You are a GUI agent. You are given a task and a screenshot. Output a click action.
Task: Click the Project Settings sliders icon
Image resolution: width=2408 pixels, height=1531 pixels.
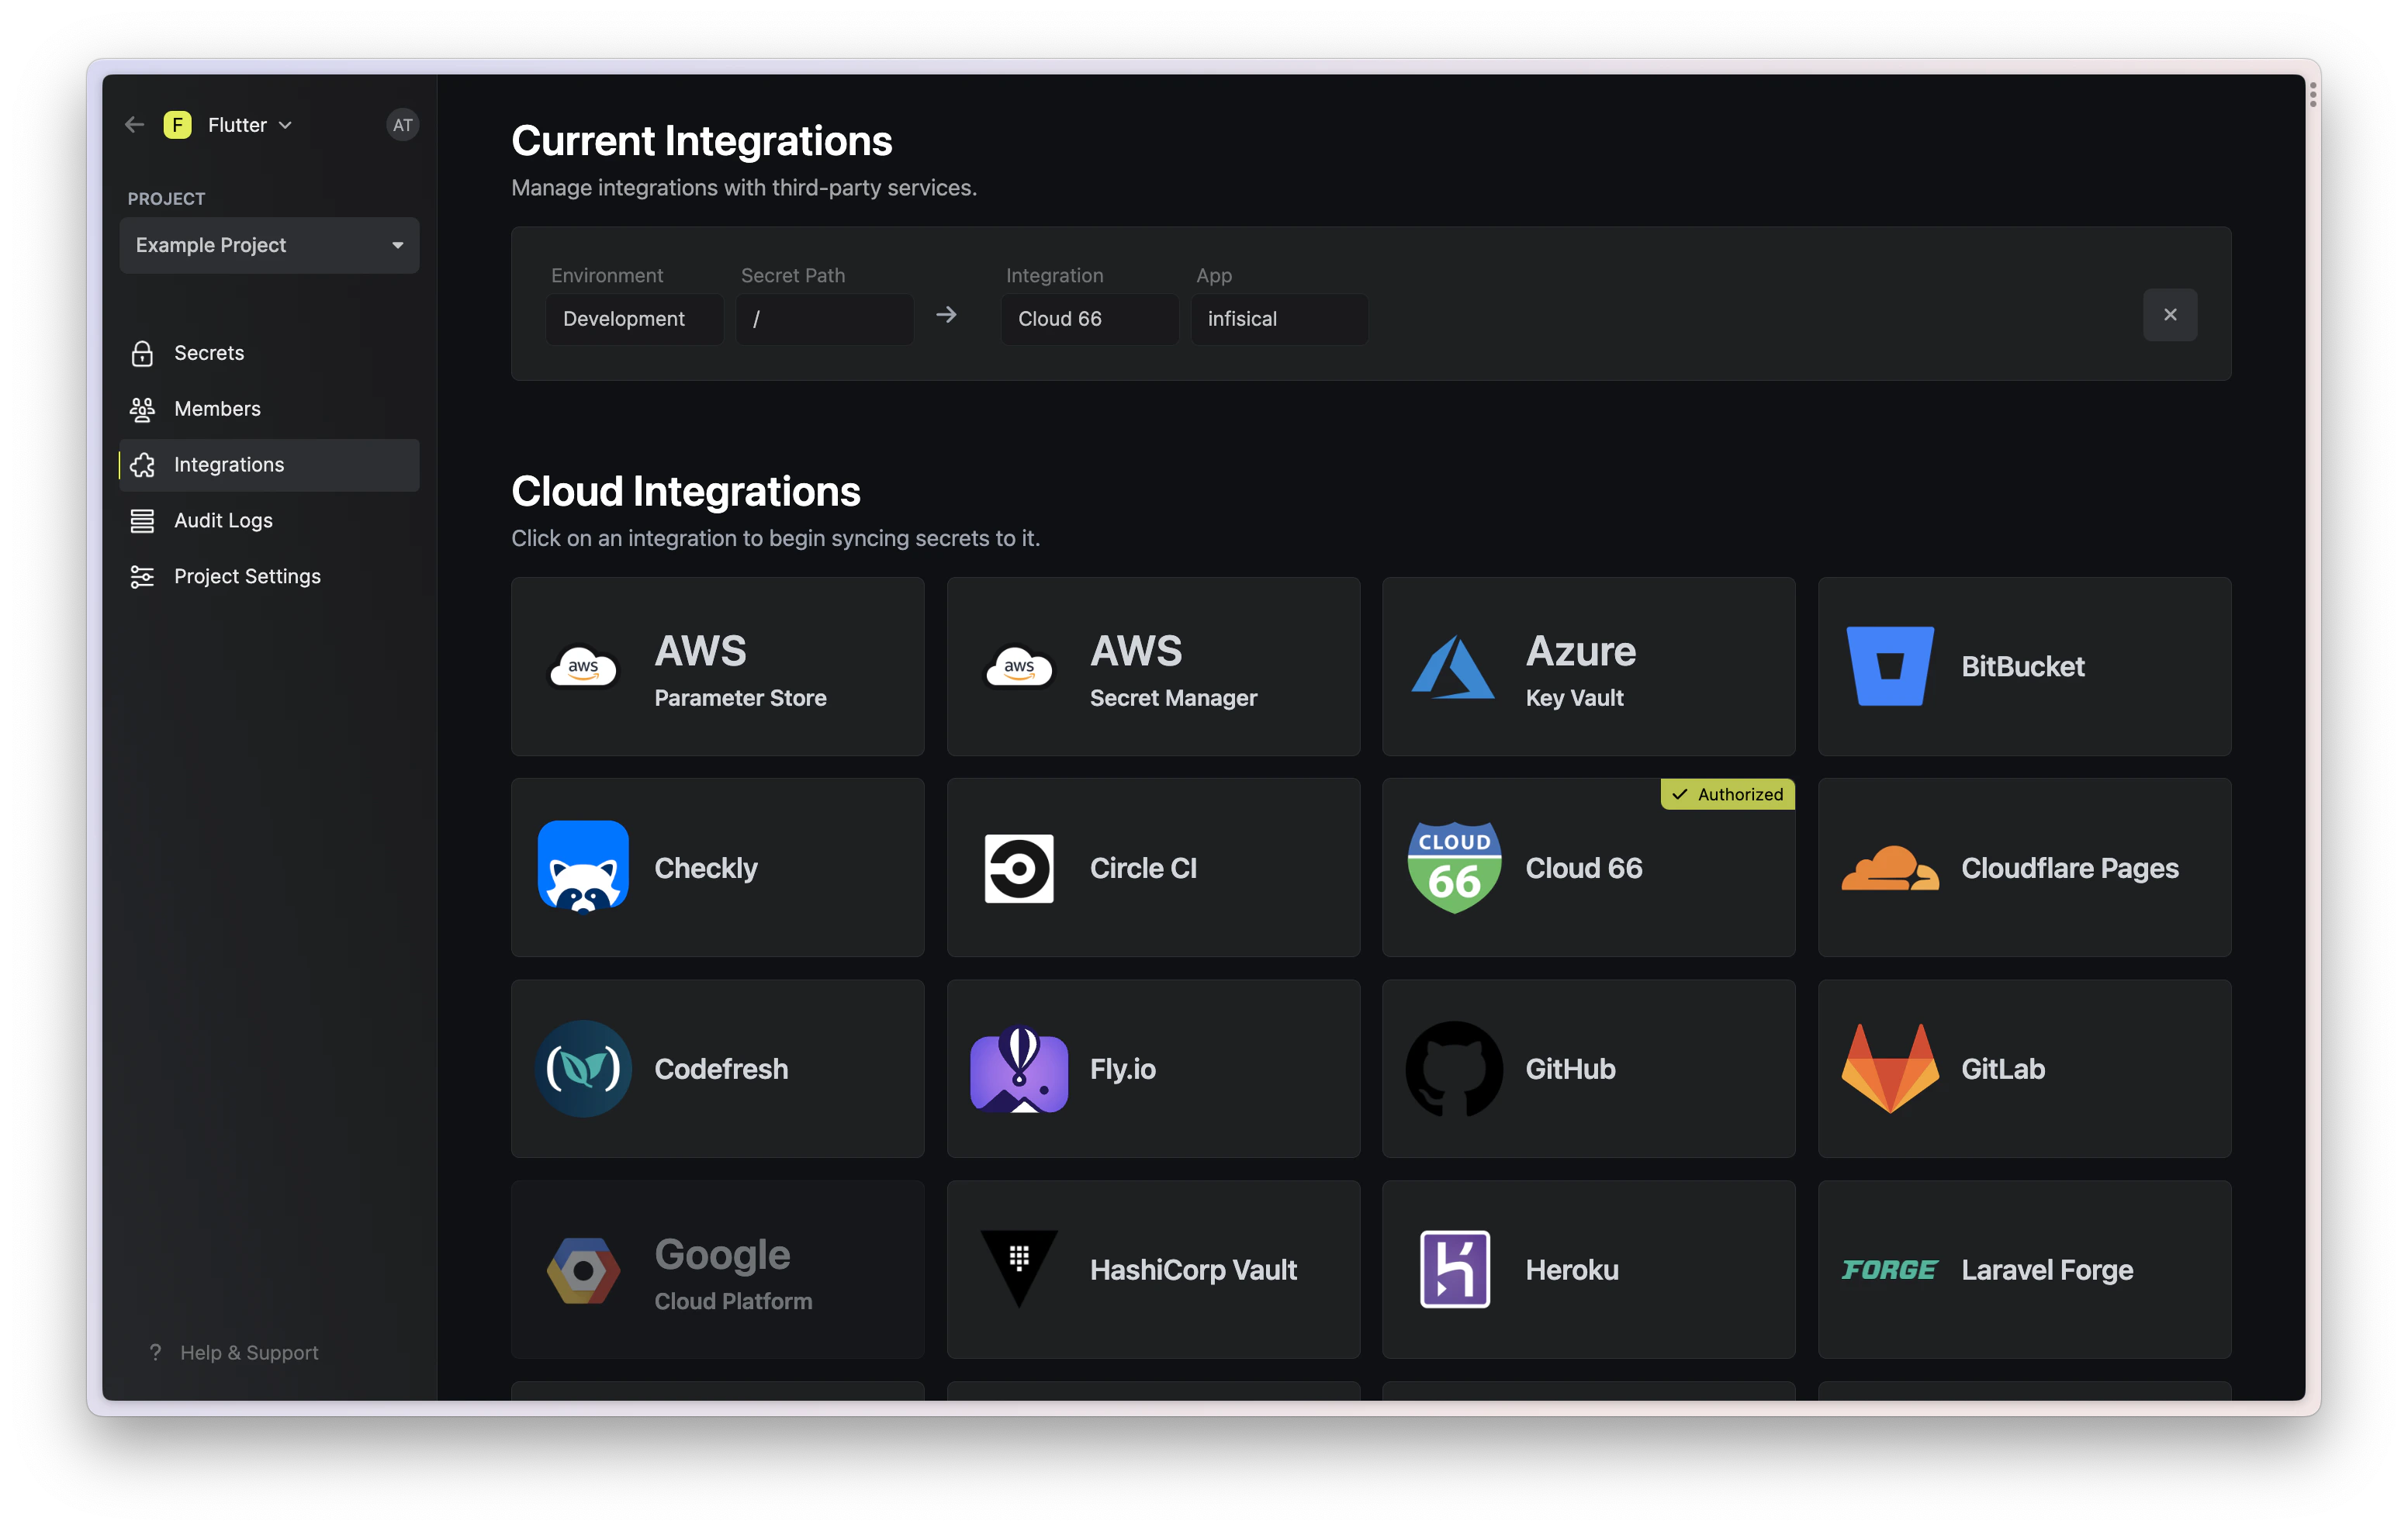tap(142, 577)
